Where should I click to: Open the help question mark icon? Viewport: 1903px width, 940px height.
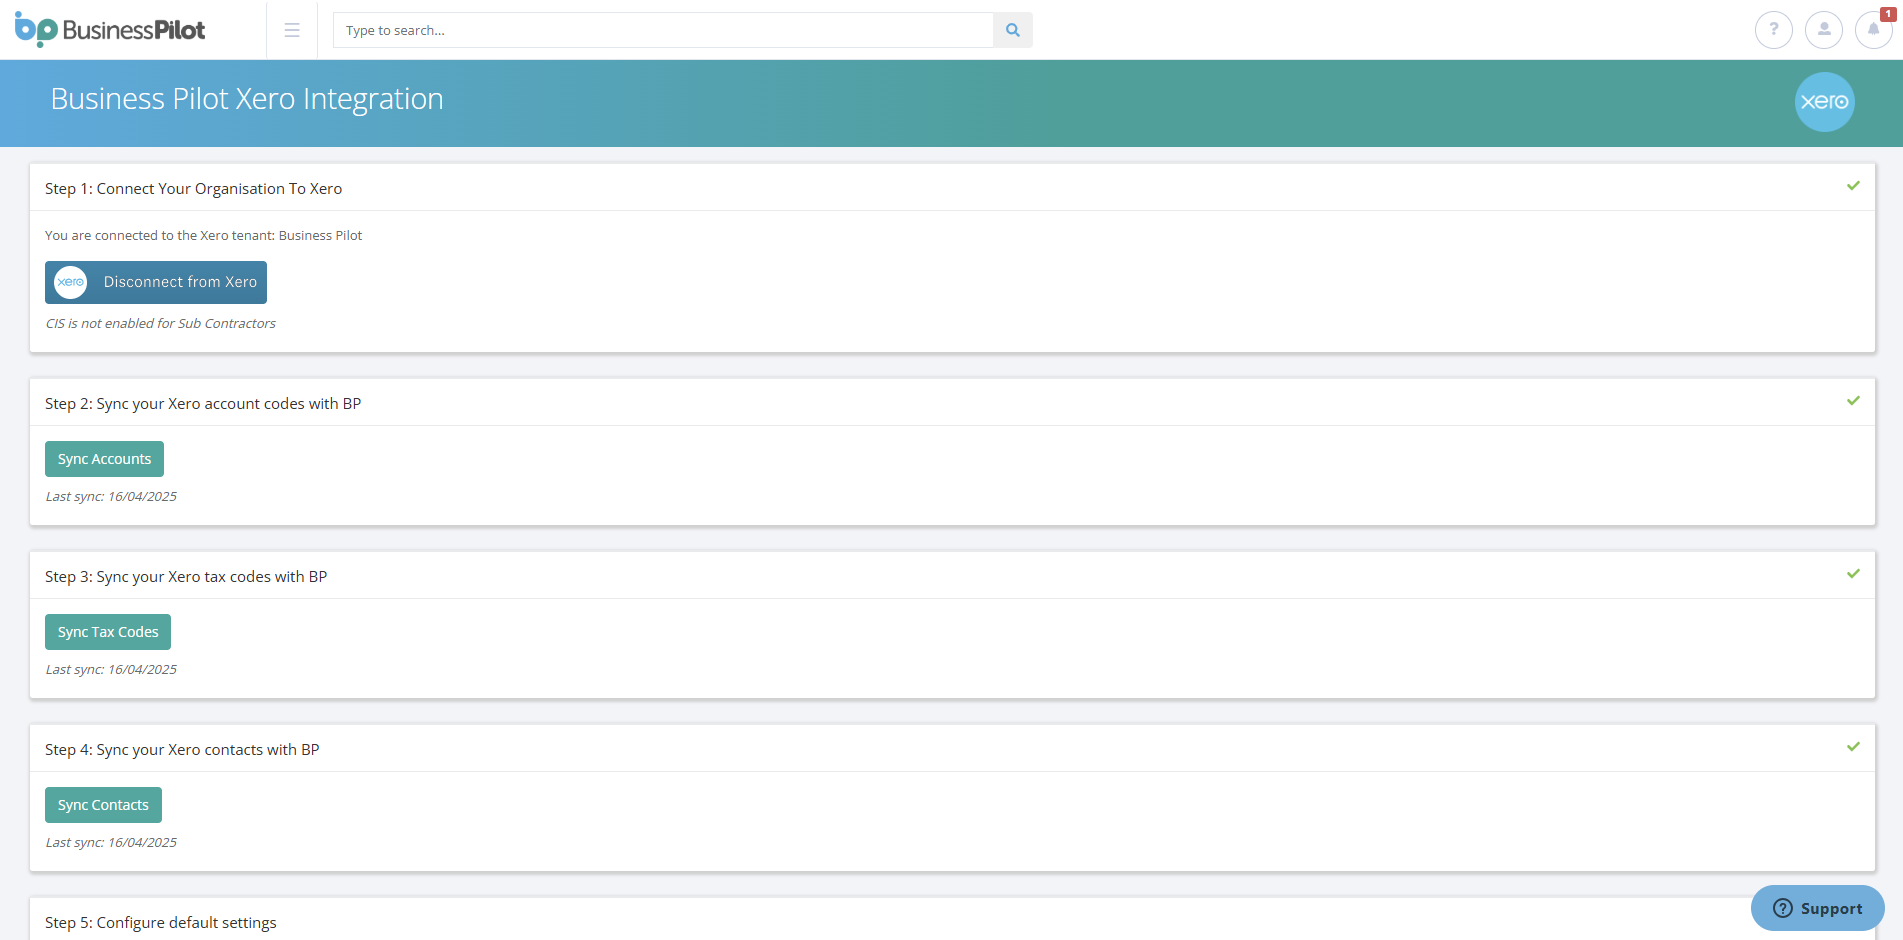(1773, 30)
